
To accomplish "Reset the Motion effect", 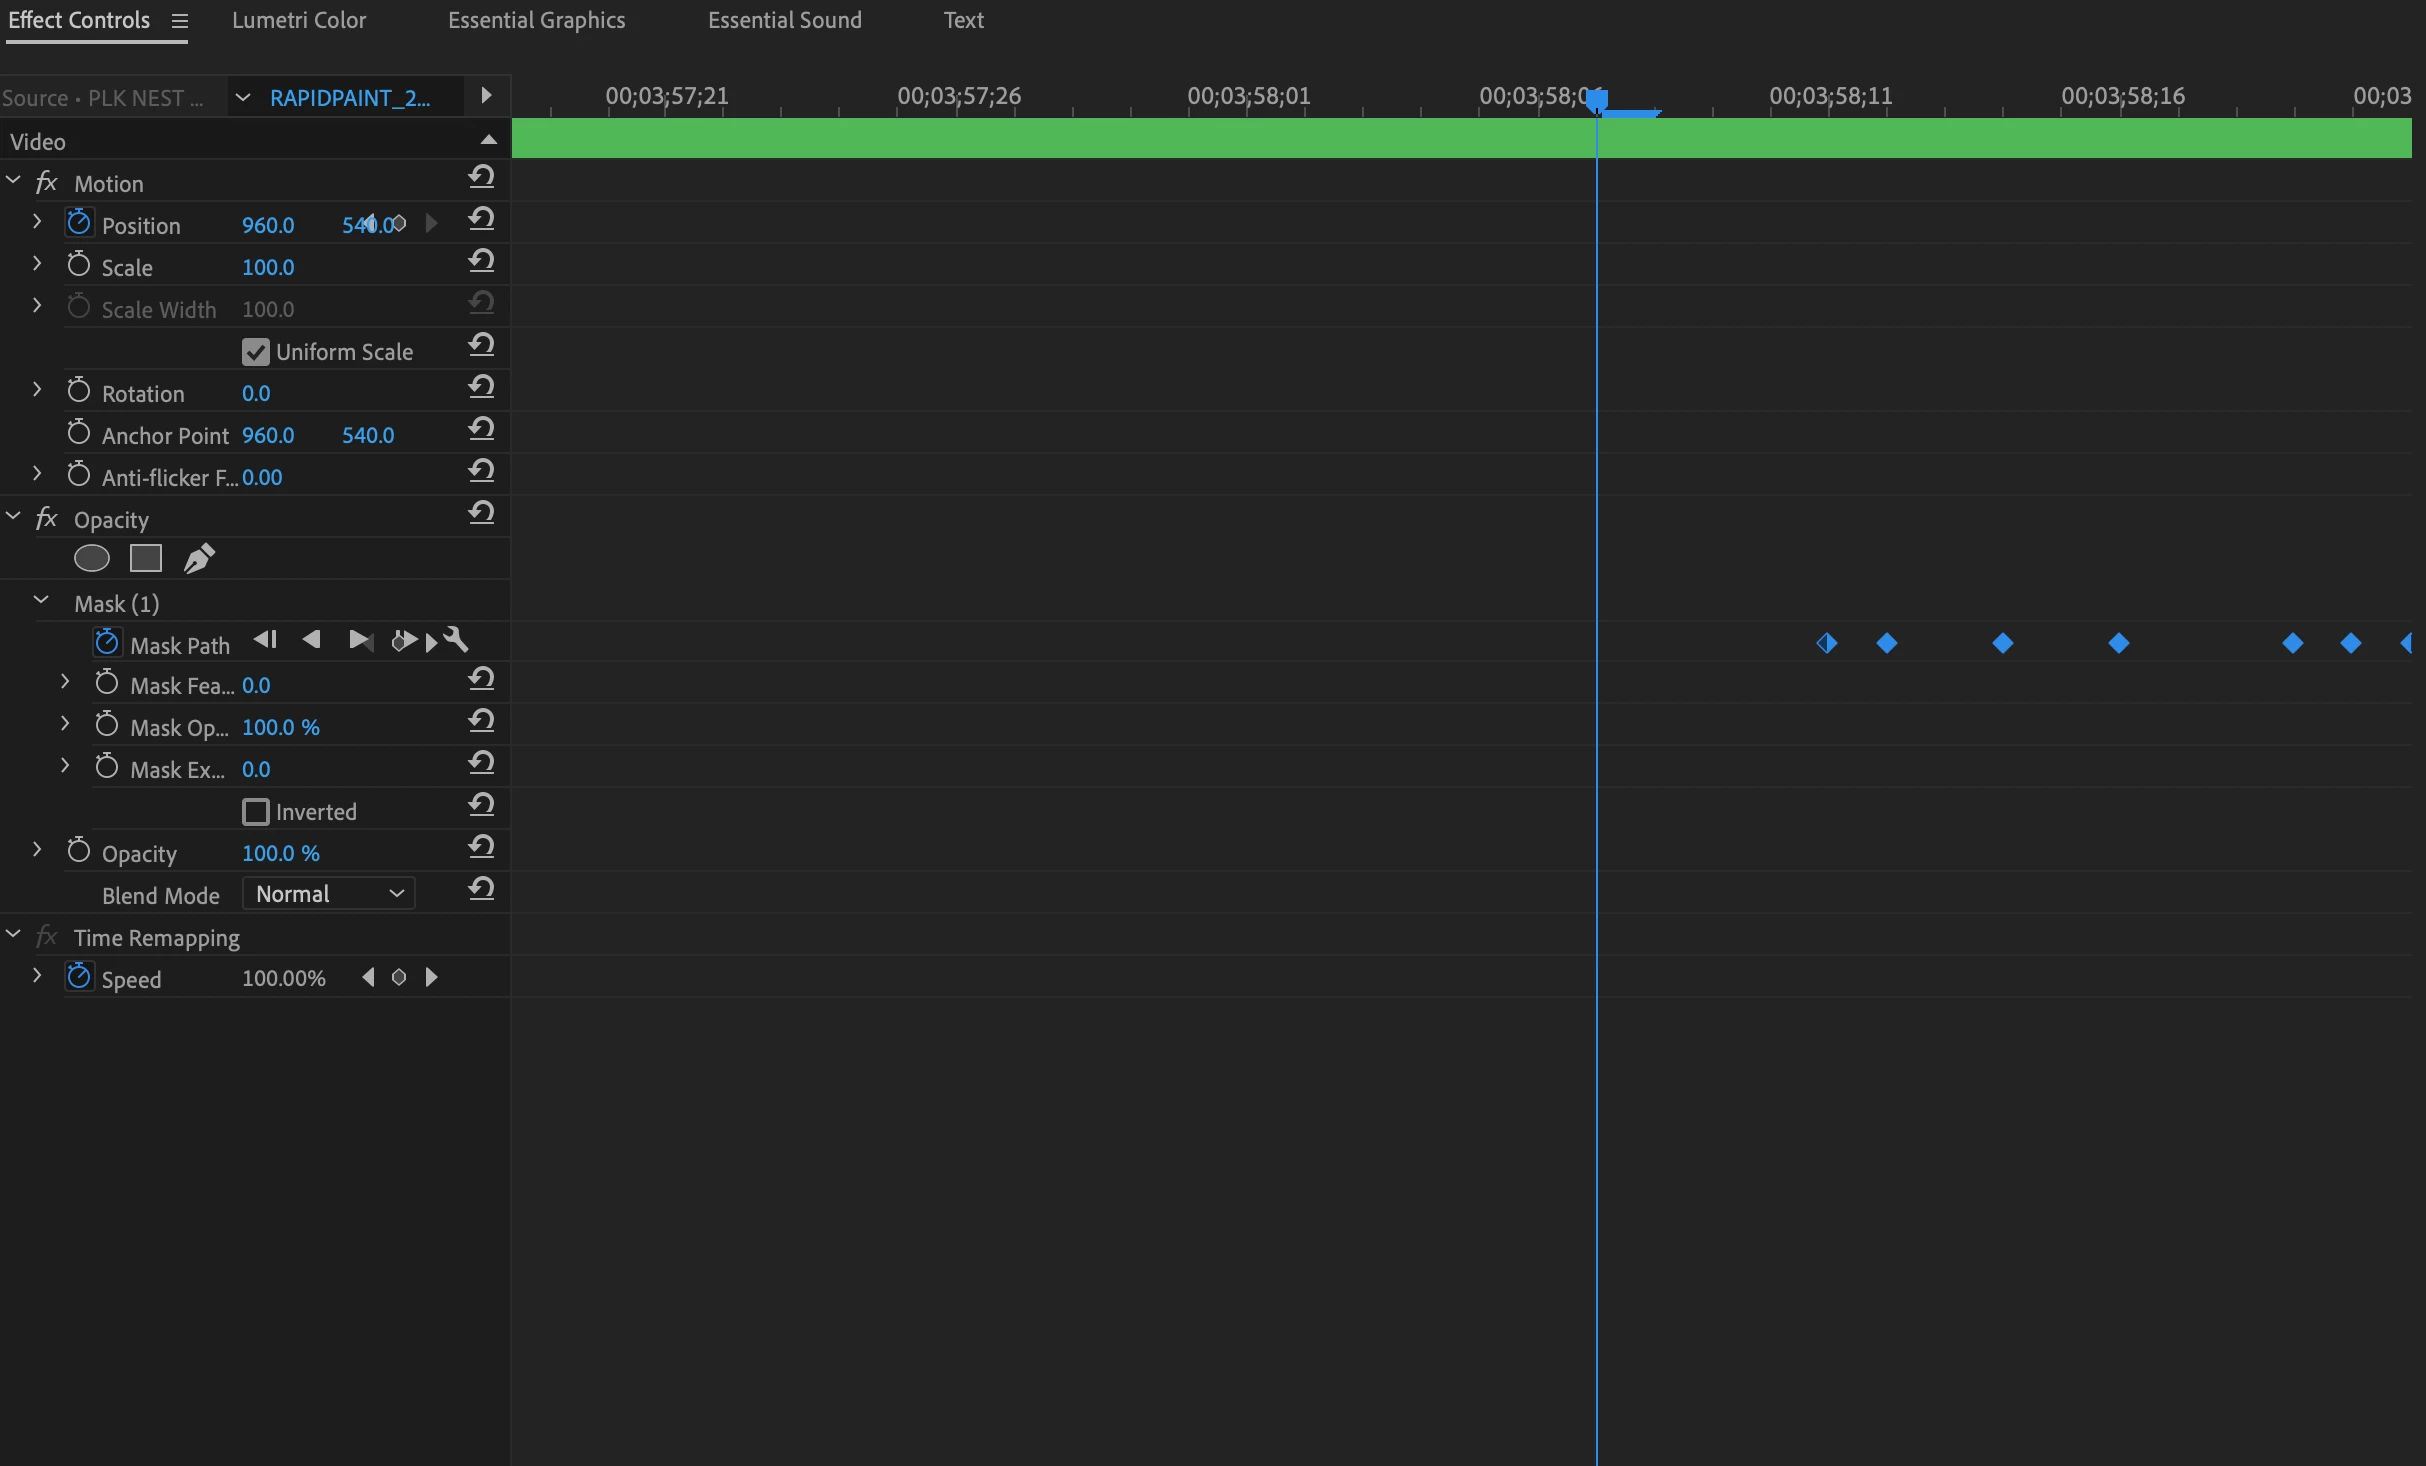I will [481, 178].
